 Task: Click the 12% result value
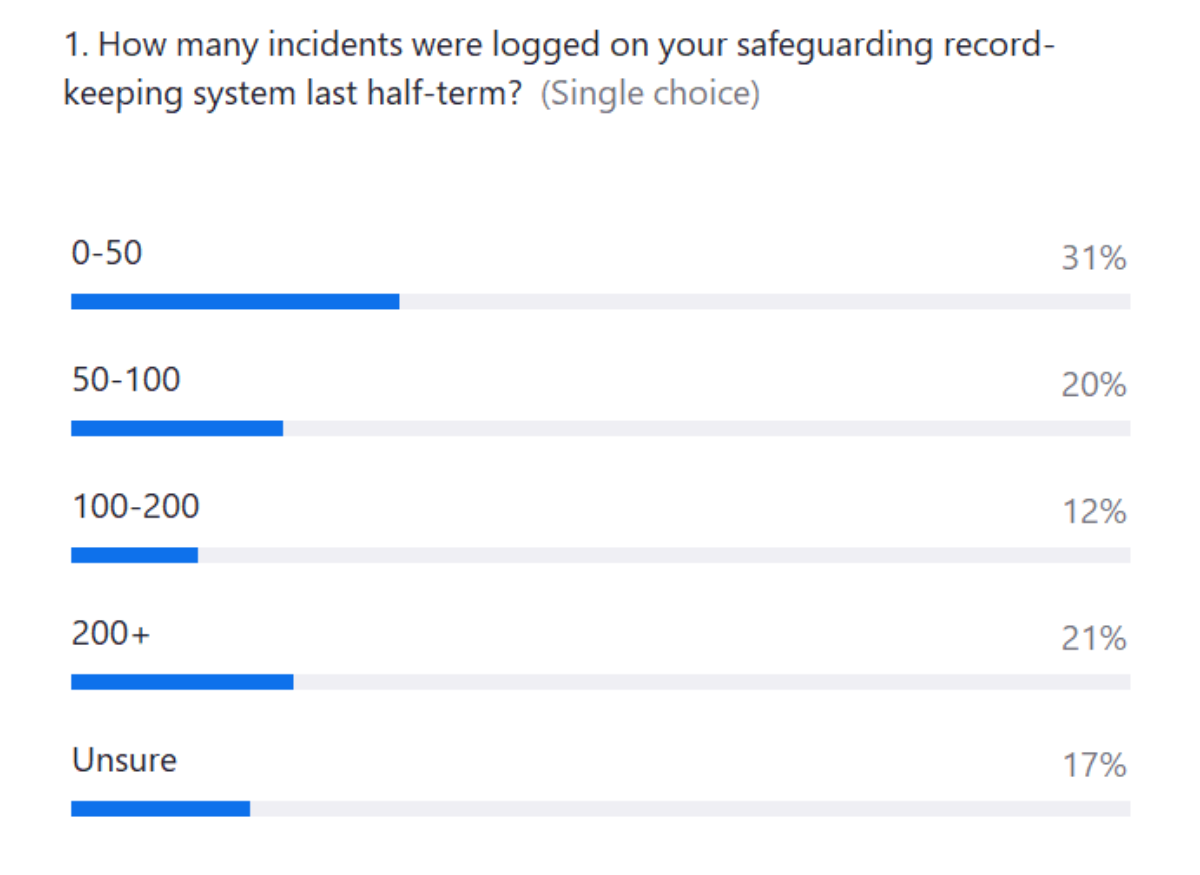coord(1094,512)
